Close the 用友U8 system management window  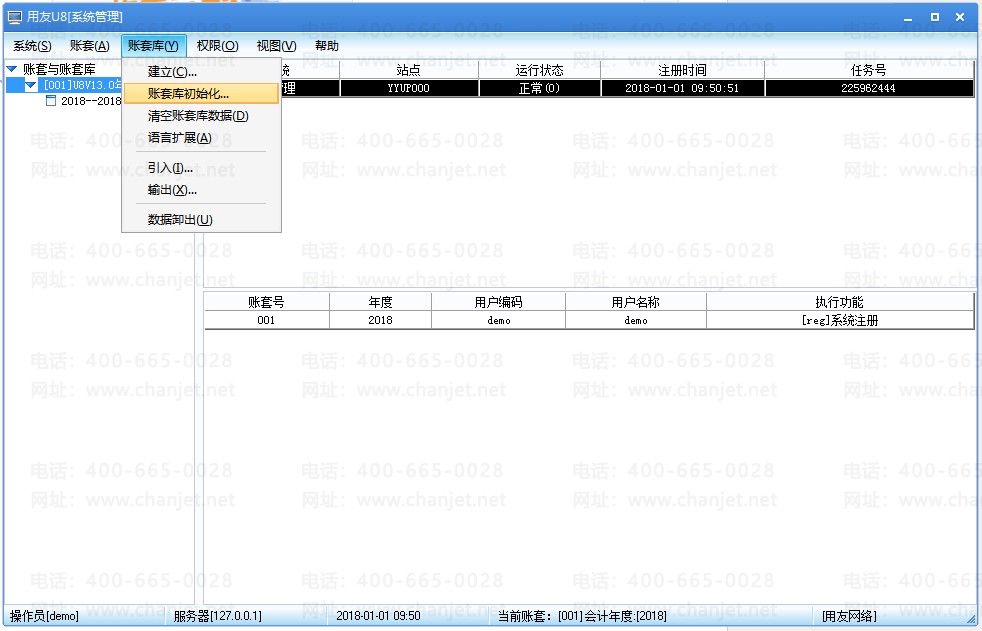[x=960, y=18]
